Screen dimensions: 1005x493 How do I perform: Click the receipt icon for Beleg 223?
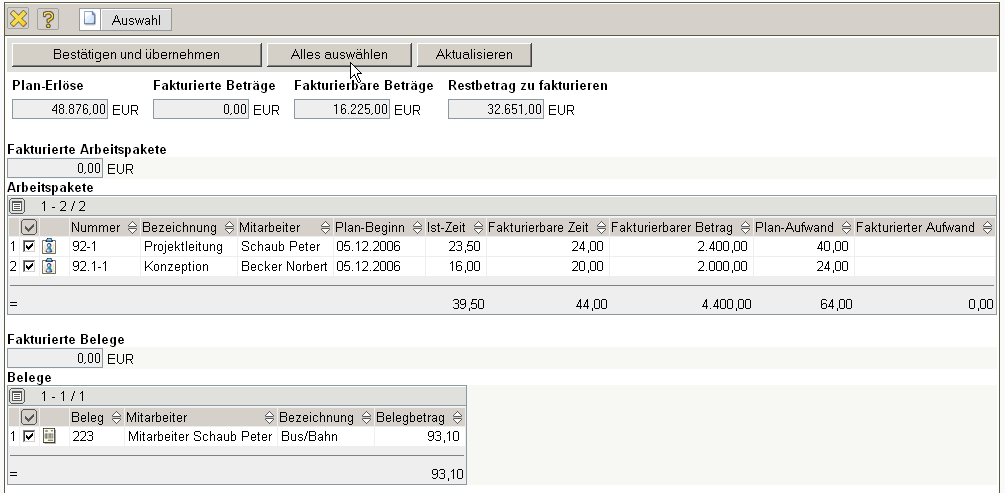49,436
